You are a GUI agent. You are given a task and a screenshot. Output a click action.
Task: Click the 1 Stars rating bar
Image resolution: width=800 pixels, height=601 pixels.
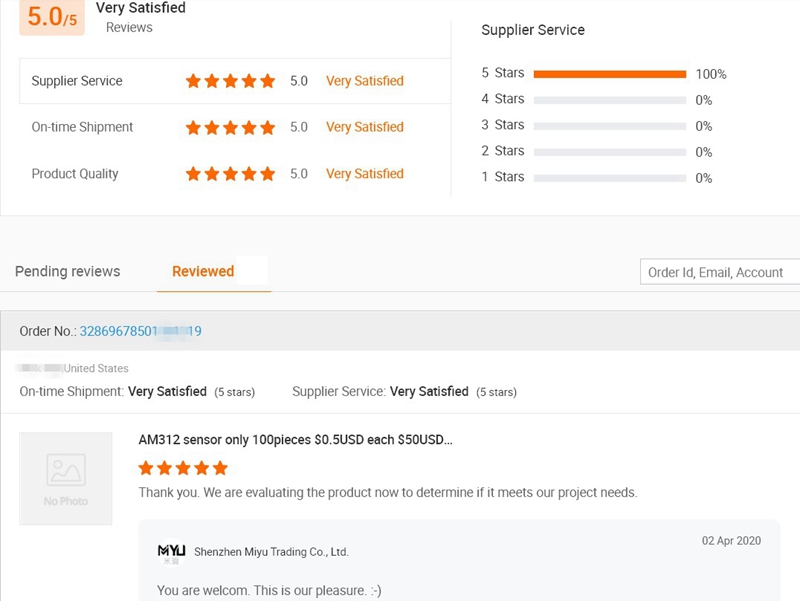point(609,178)
